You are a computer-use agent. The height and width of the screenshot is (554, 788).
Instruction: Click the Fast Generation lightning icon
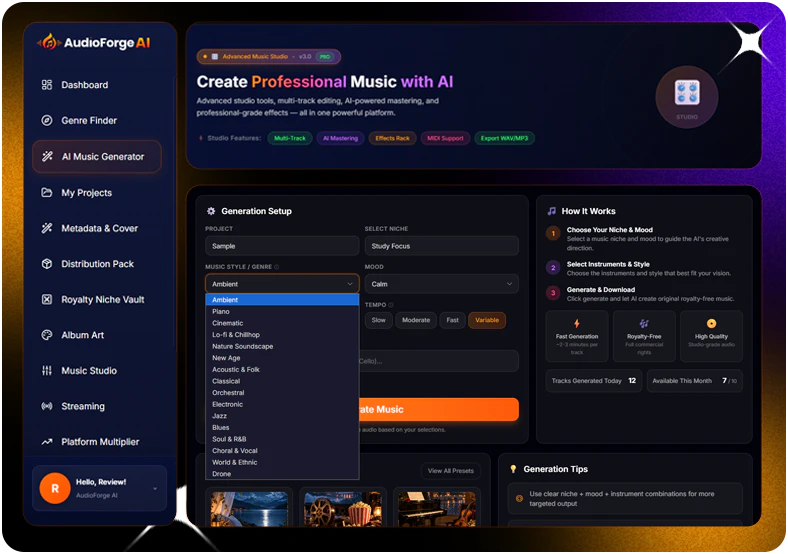coord(576,323)
